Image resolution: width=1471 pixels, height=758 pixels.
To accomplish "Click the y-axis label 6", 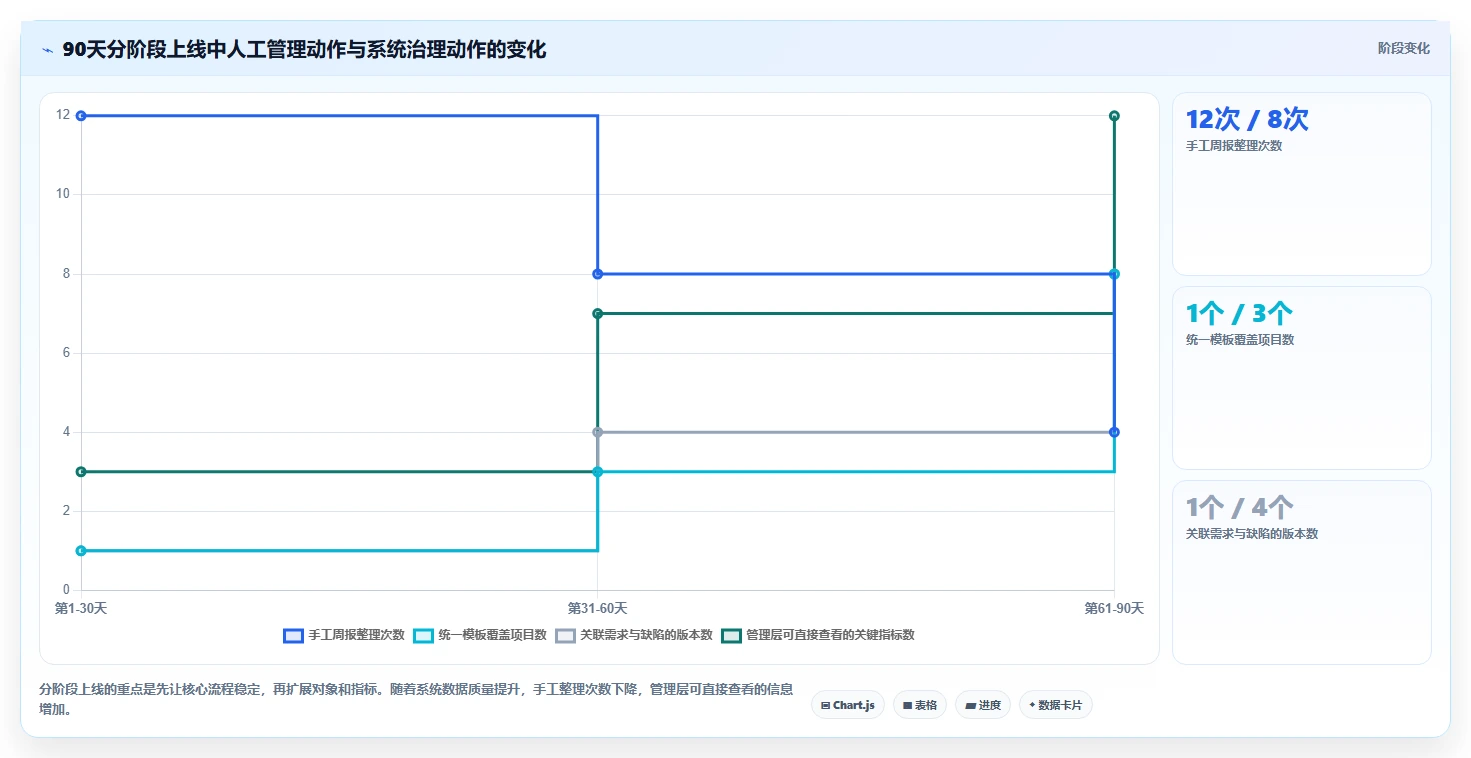I will point(66,353).
